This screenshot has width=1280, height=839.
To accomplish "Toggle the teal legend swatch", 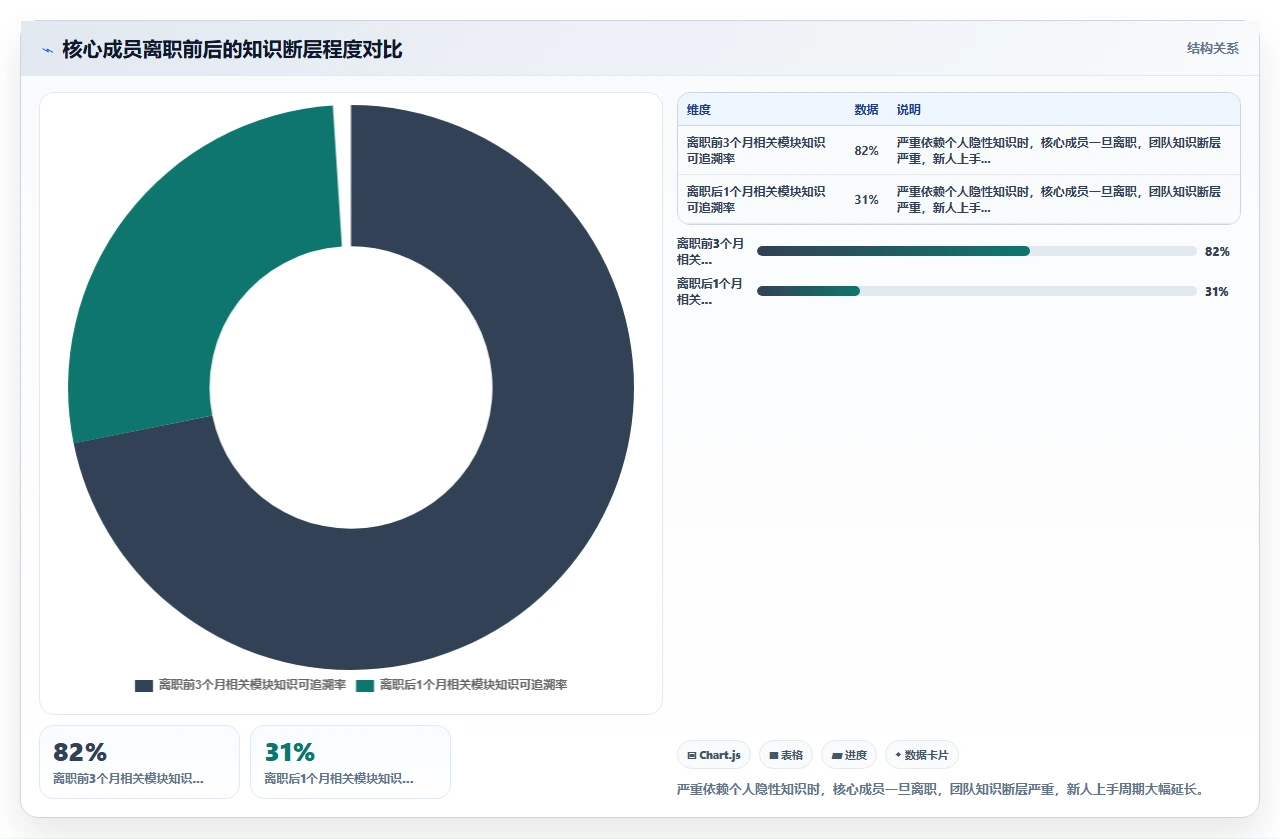I will (x=365, y=686).
